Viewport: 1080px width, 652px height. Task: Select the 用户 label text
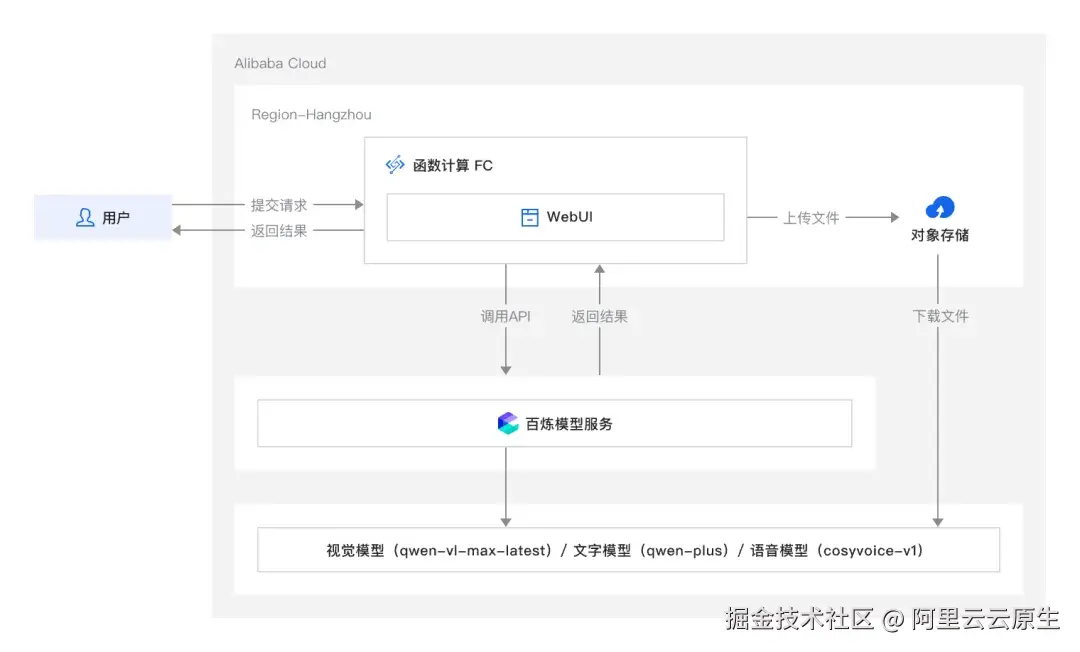tap(116, 218)
